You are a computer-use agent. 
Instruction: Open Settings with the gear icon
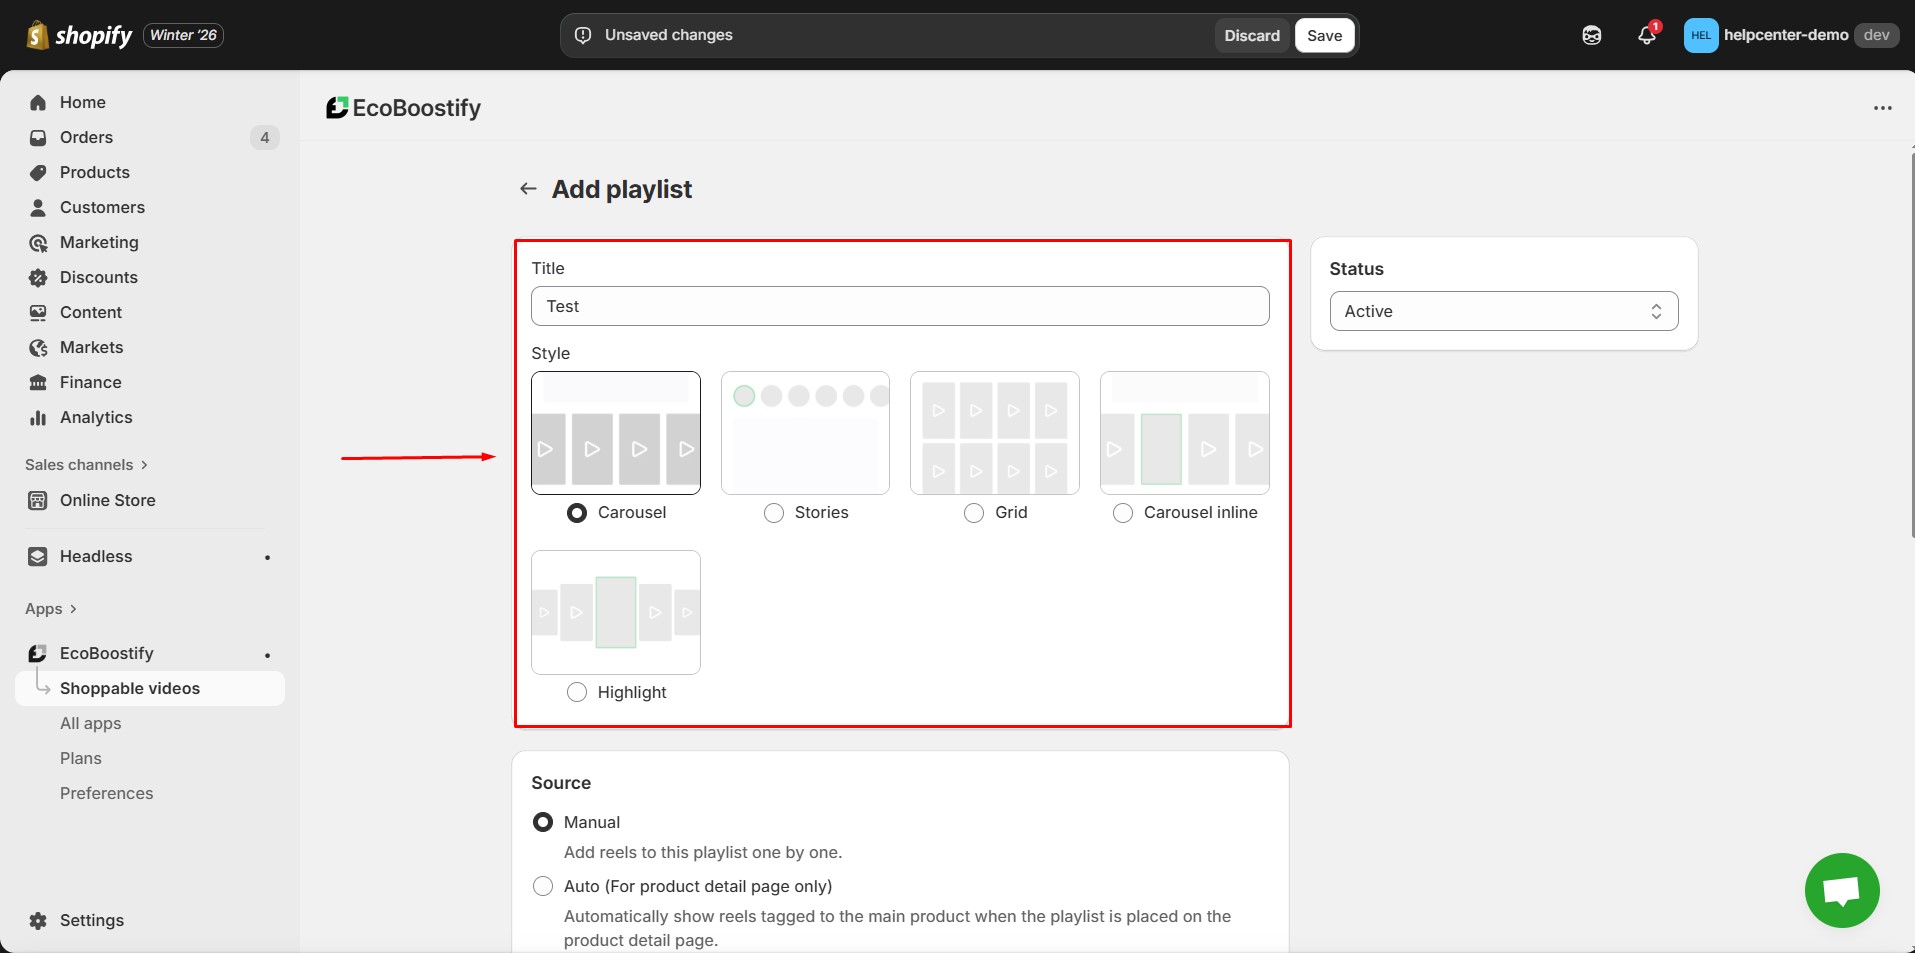click(x=38, y=920)
